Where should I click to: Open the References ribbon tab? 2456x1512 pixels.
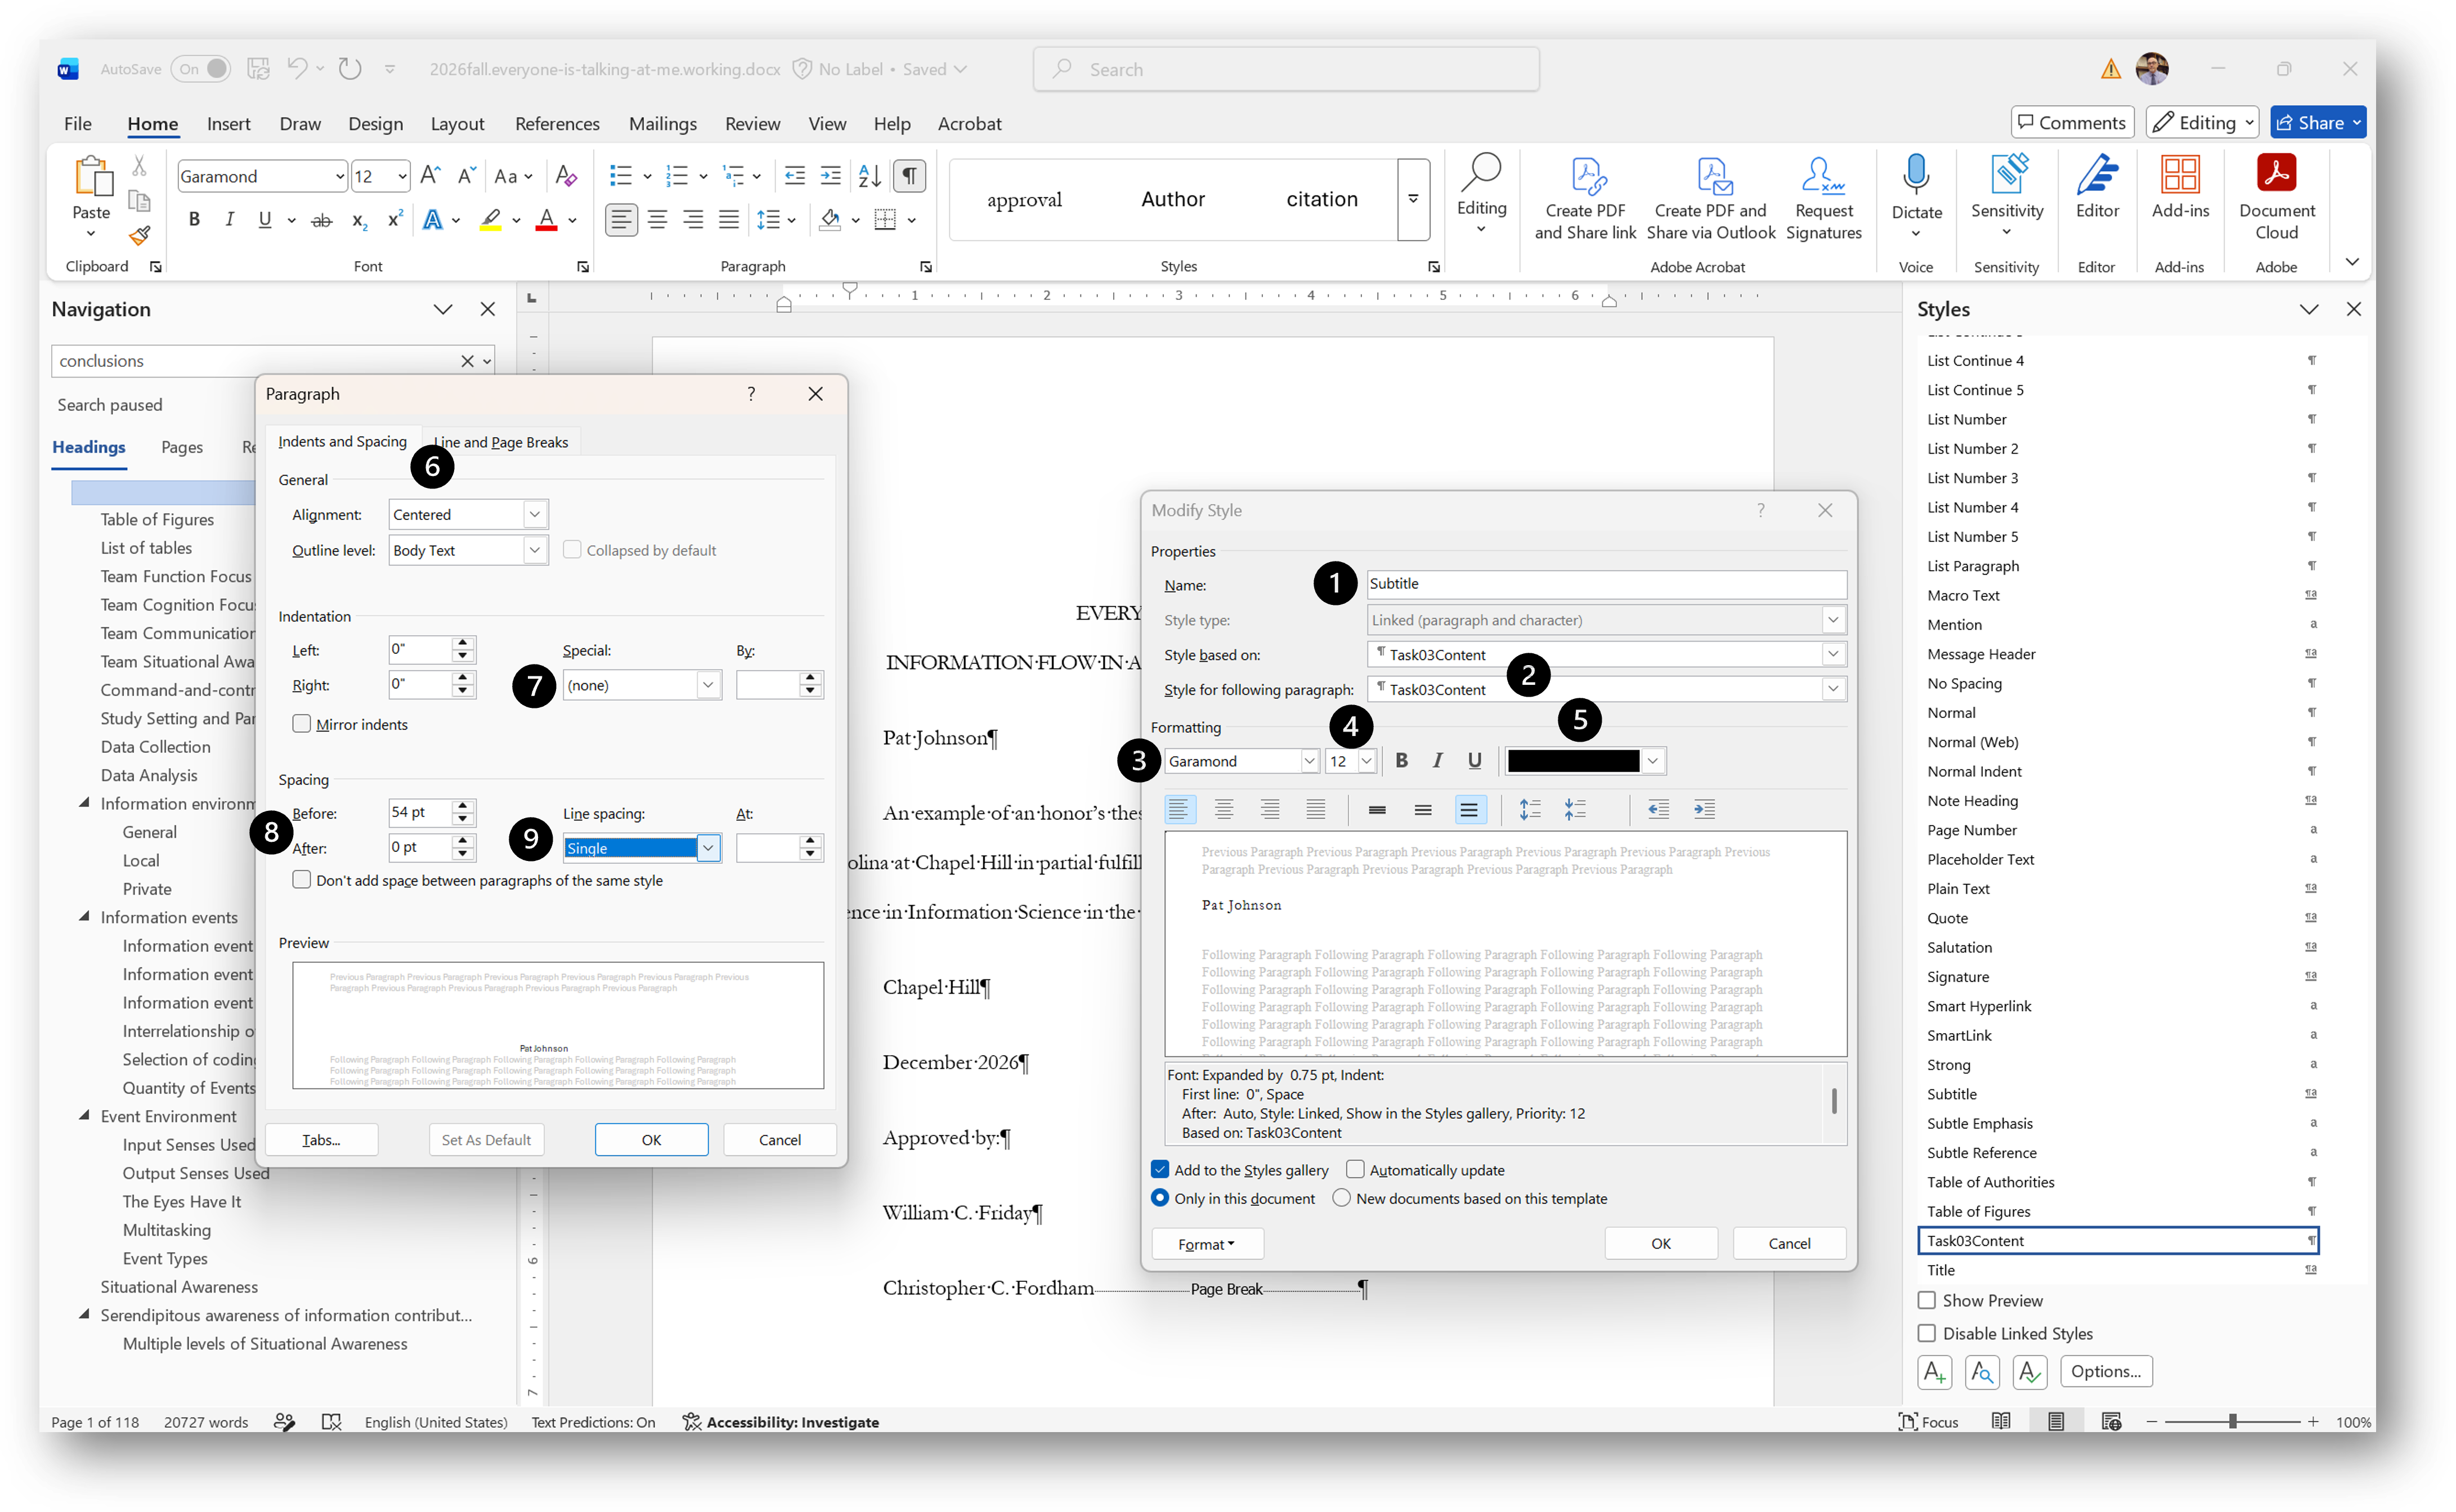pos(557,123)
